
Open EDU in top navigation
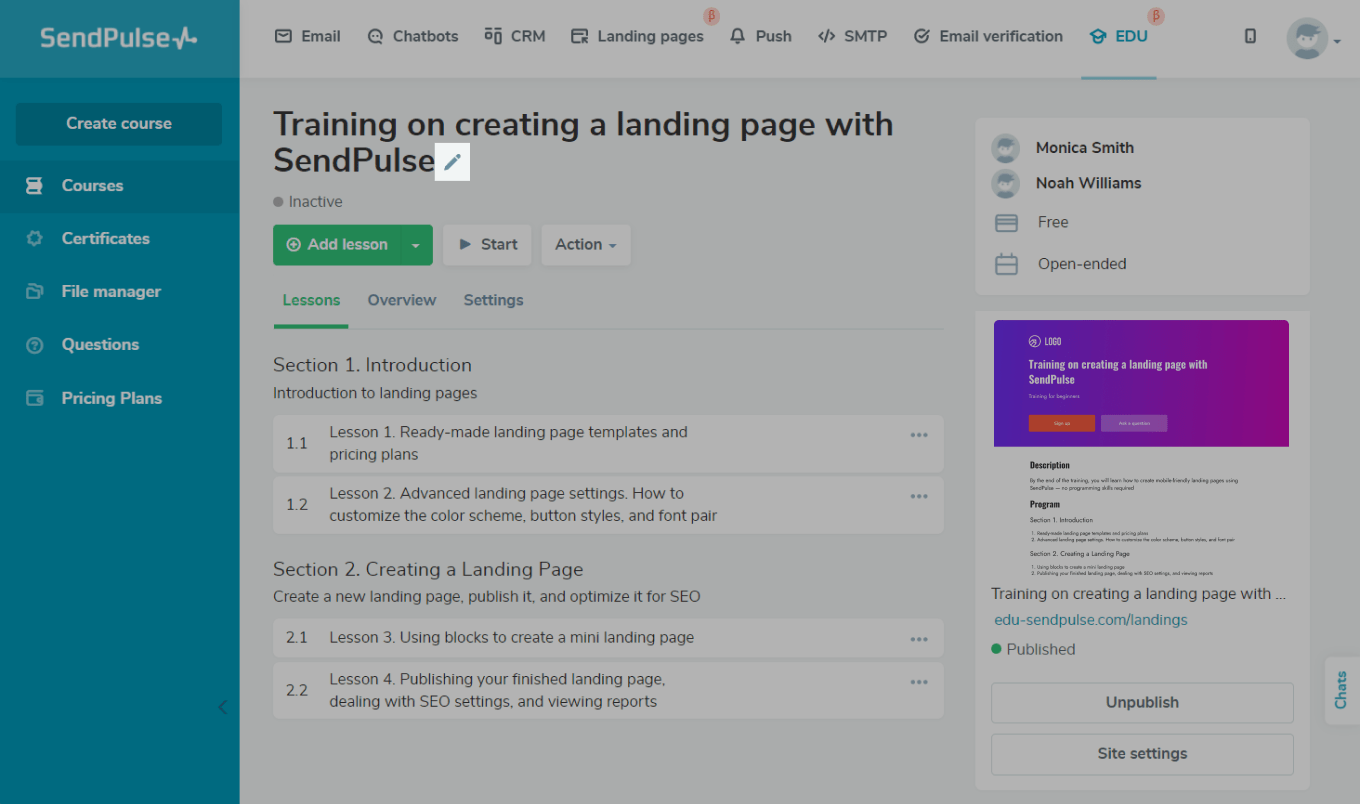pyautogui.click(x=1119, y=36)
